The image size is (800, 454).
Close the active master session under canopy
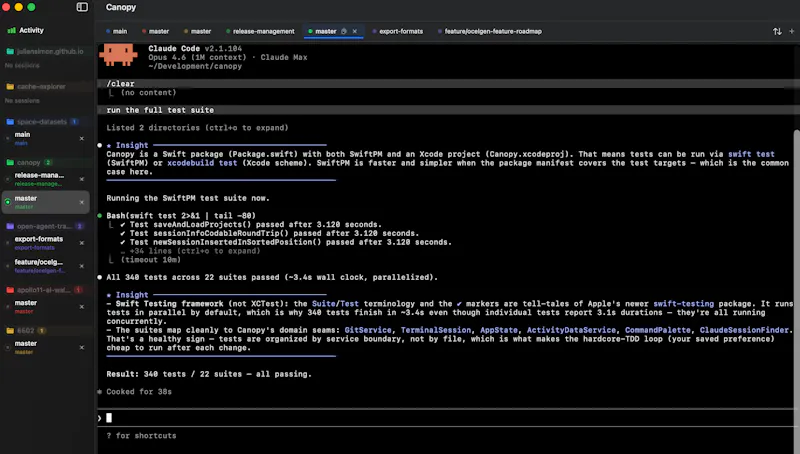coord(82,203)
